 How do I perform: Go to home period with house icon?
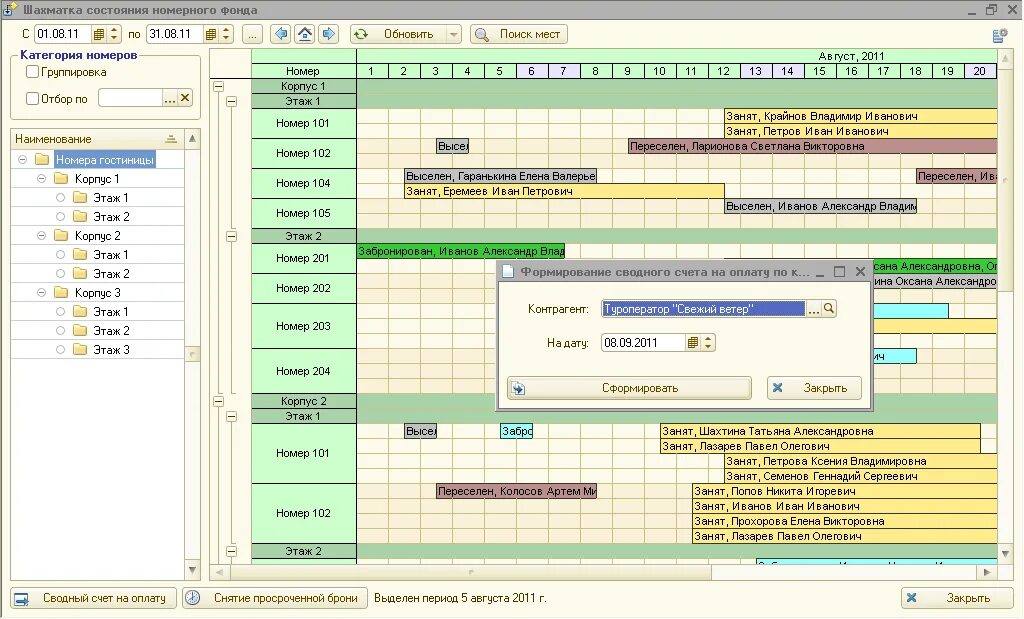click(x=305, y=34)
